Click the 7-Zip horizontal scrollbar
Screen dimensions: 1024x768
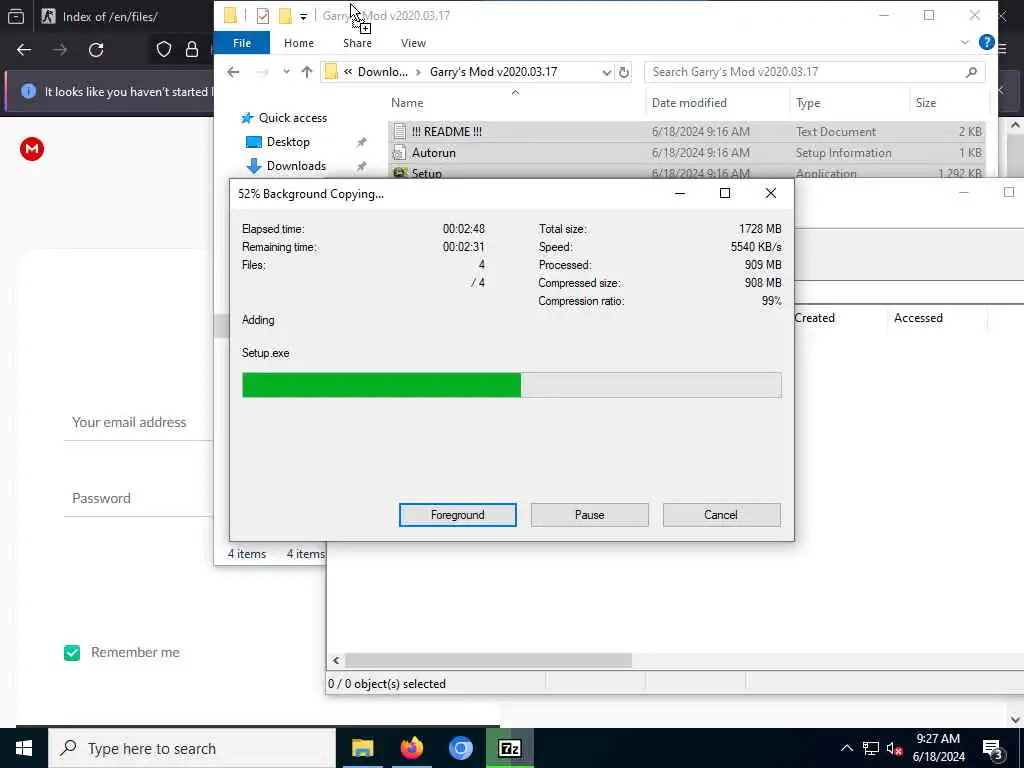point(488,661)
